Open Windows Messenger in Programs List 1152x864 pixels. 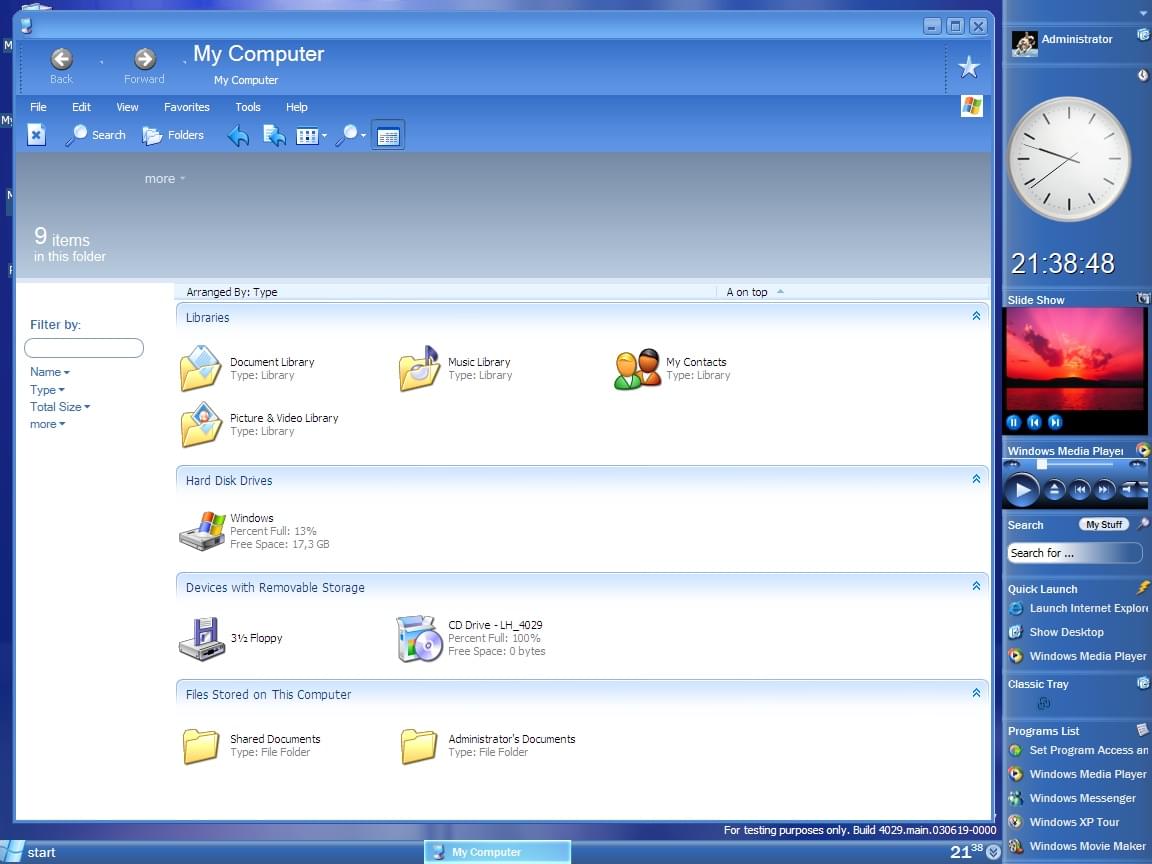coord(1072,798)
